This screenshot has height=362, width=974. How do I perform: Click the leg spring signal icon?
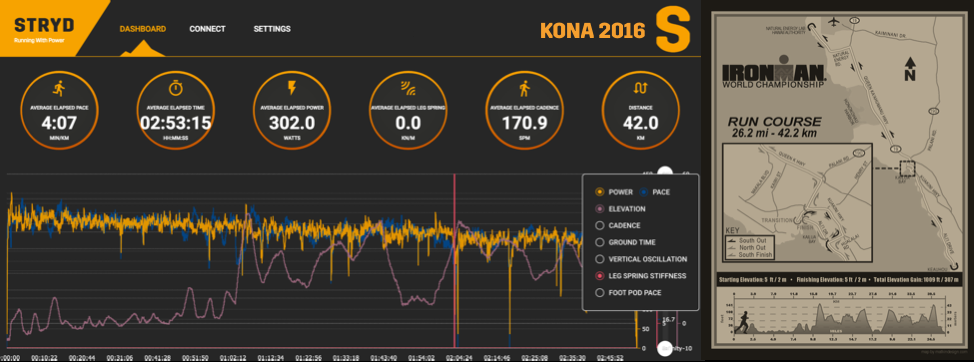click(408, 89)
